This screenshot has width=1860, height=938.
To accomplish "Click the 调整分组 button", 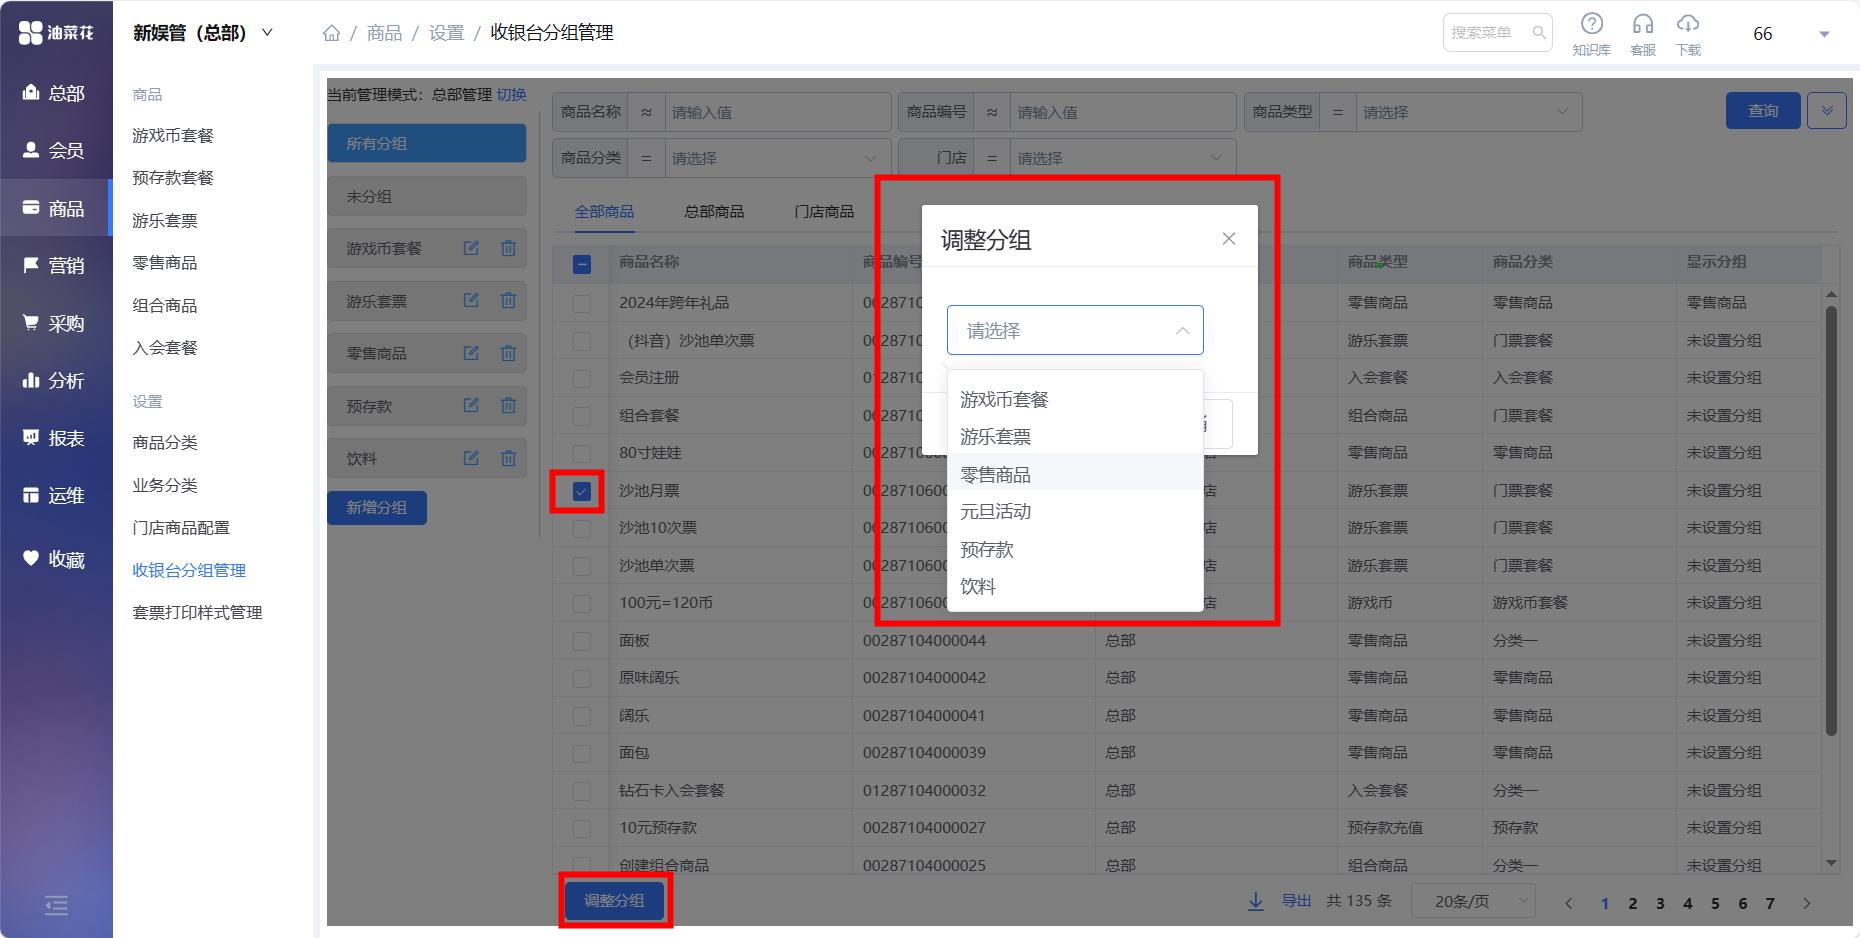I will (x=614, y=901).
